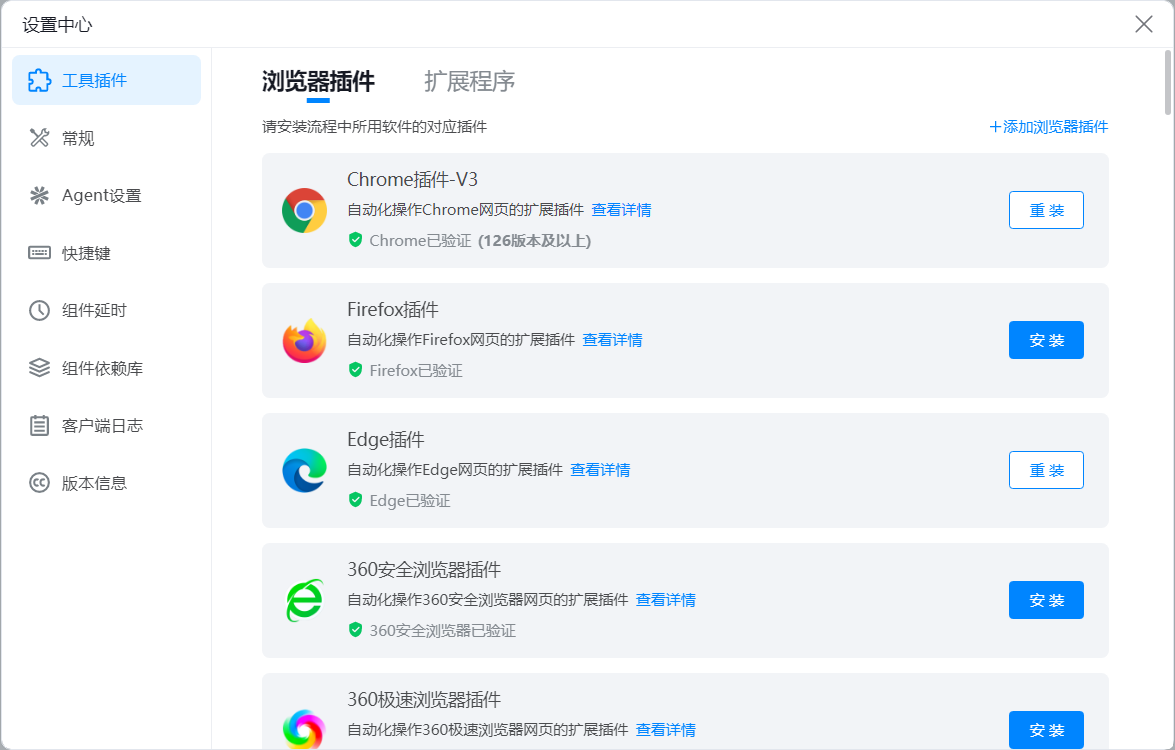Click the CC icon beside 版本信息
The height and width of the screenshot is (750, 1175).
(39, 483)
